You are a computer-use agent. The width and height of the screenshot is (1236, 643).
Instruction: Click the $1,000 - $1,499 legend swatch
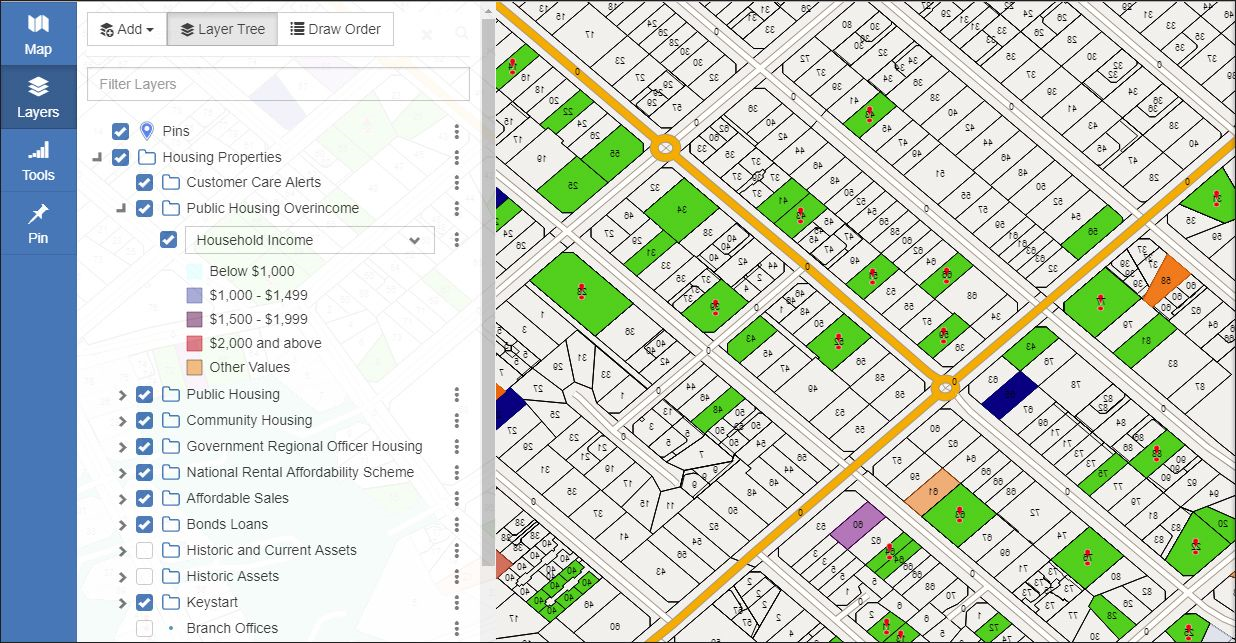coord(195,295)
